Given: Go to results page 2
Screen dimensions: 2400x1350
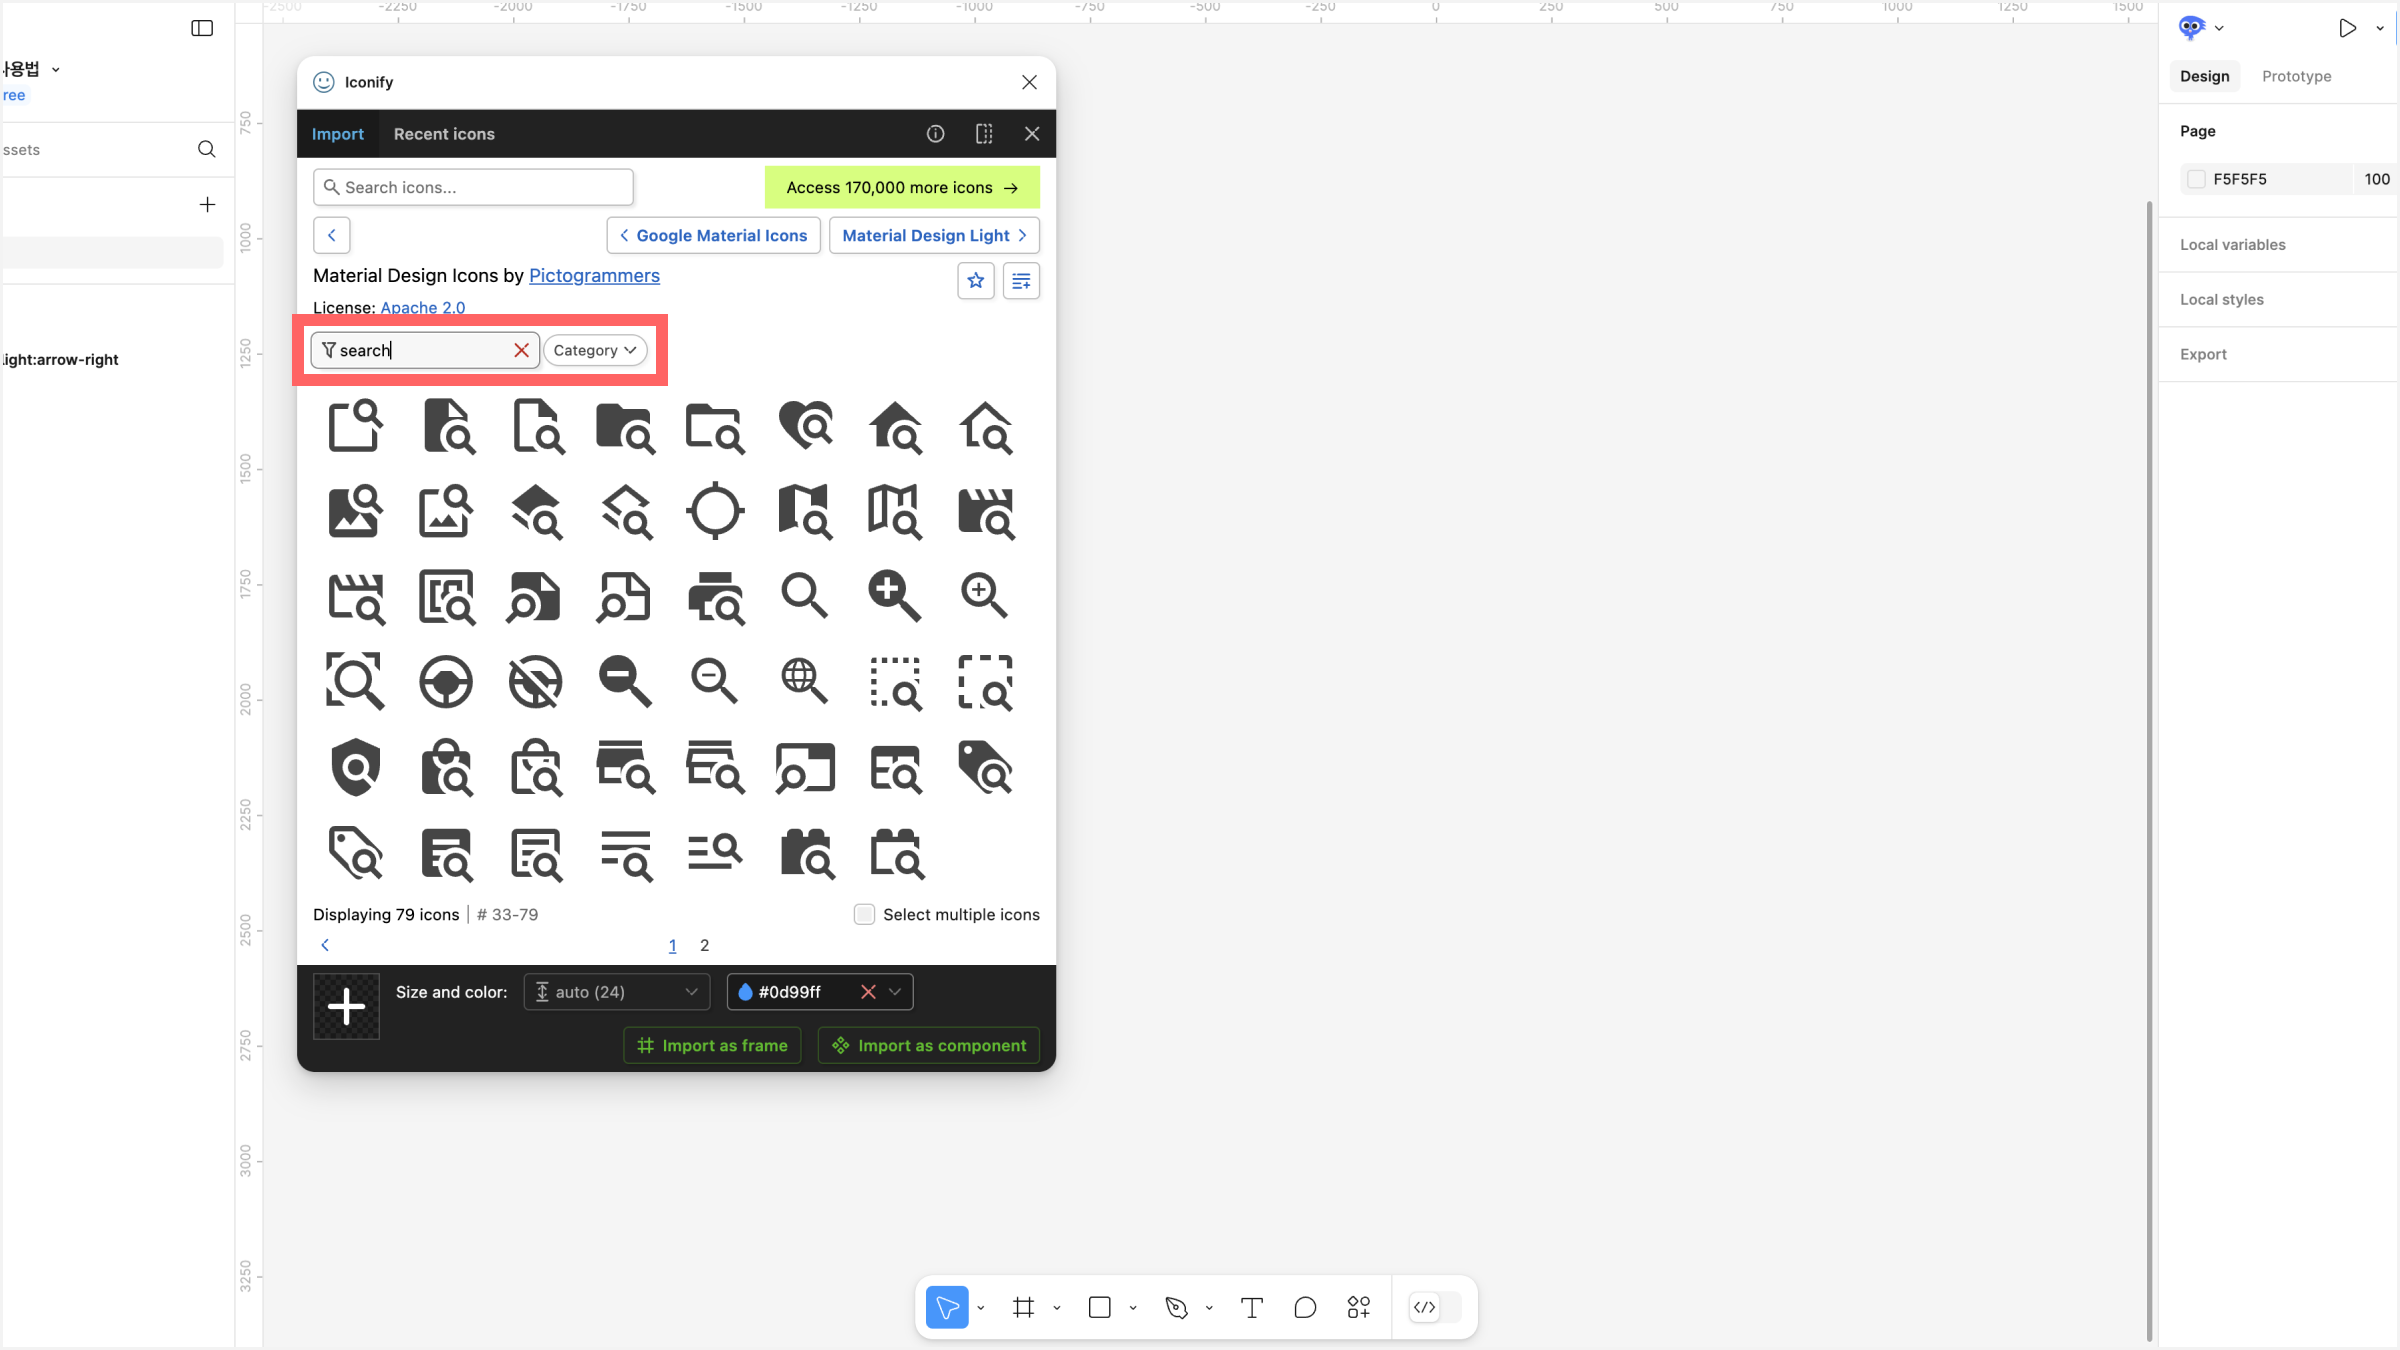Looking at the screenshot, I should [x=705, y=945].
